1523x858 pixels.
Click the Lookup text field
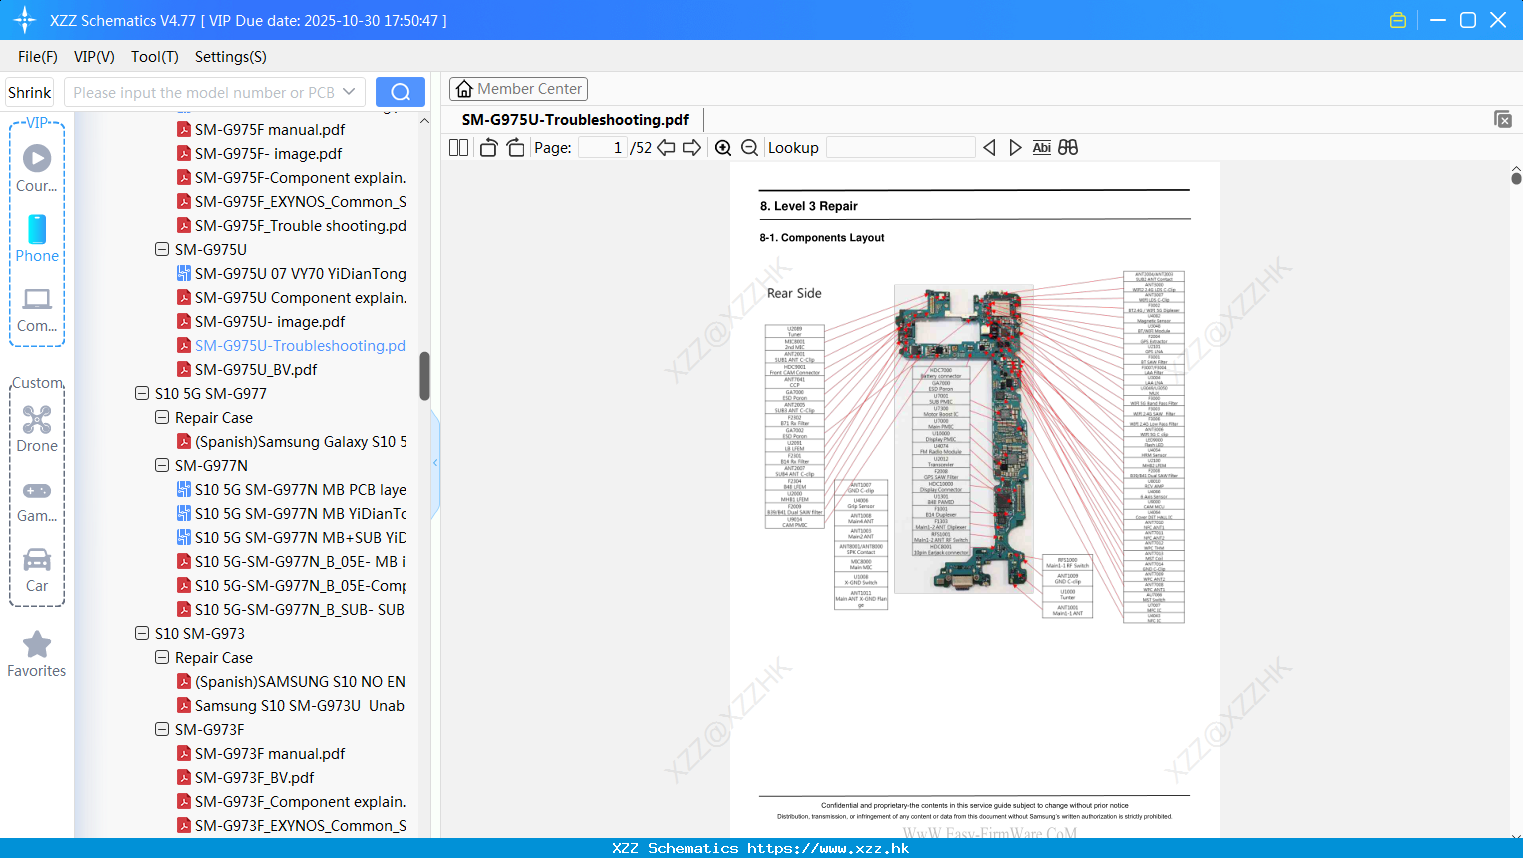(900, 147)
